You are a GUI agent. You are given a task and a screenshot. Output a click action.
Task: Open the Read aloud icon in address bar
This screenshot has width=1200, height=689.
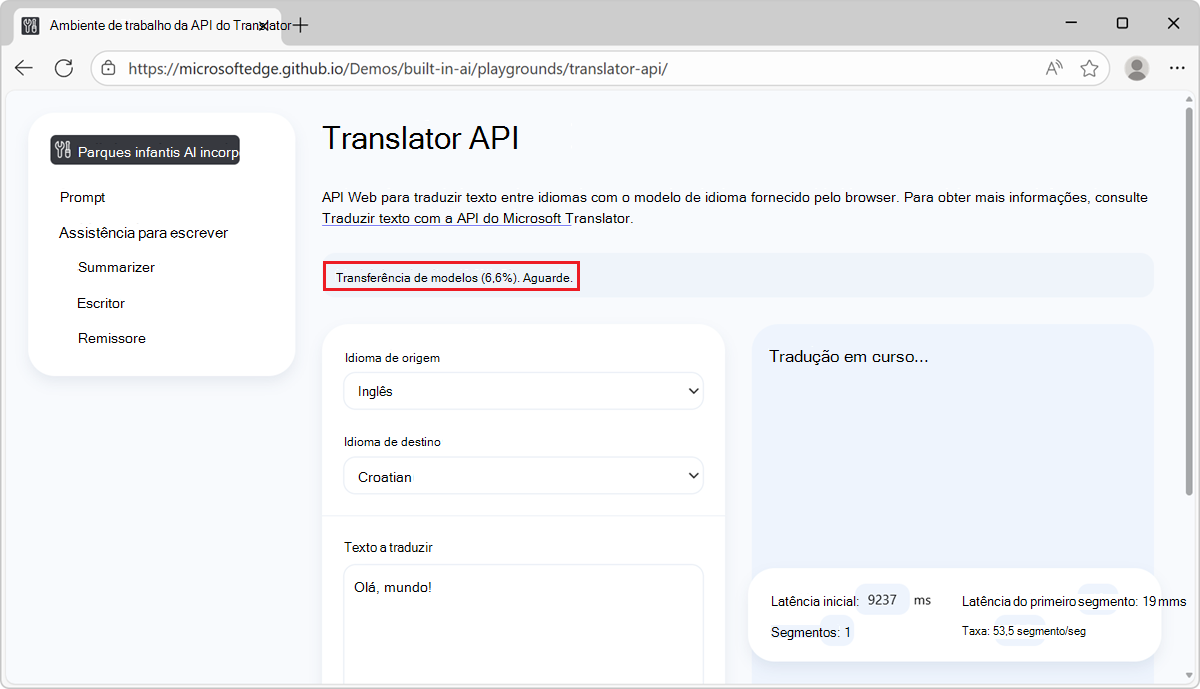pyautogui.click(x=1054, y=68)
